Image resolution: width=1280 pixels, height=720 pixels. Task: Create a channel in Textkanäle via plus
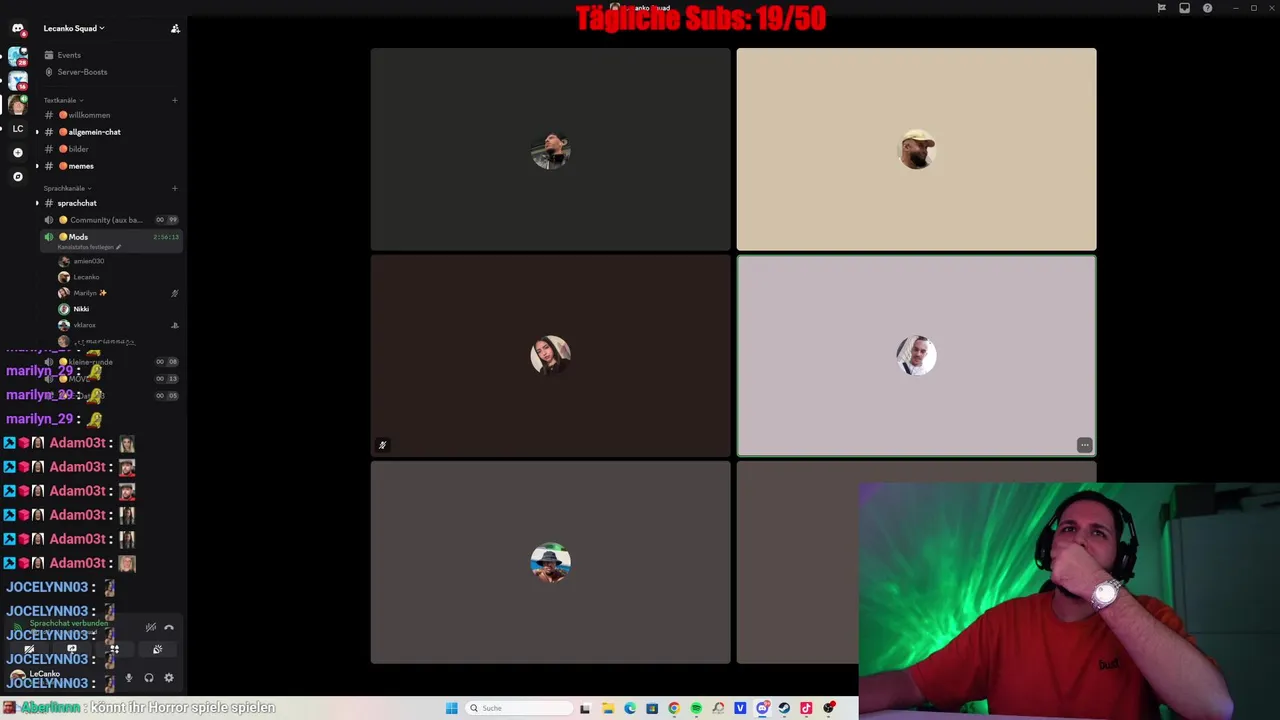coord(175,100)
